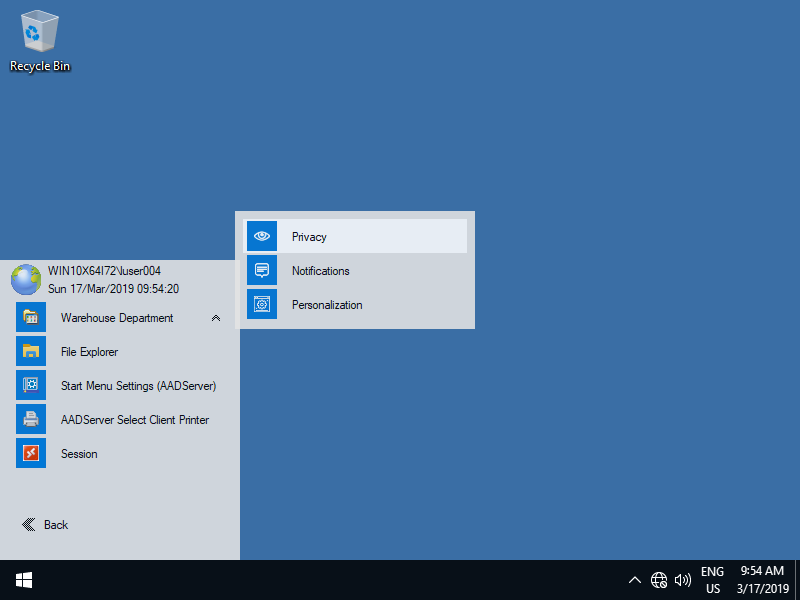The width and height of the screenshot is (800, 600).
Task: Open the Windows Start button
Action: click(24, 580)
